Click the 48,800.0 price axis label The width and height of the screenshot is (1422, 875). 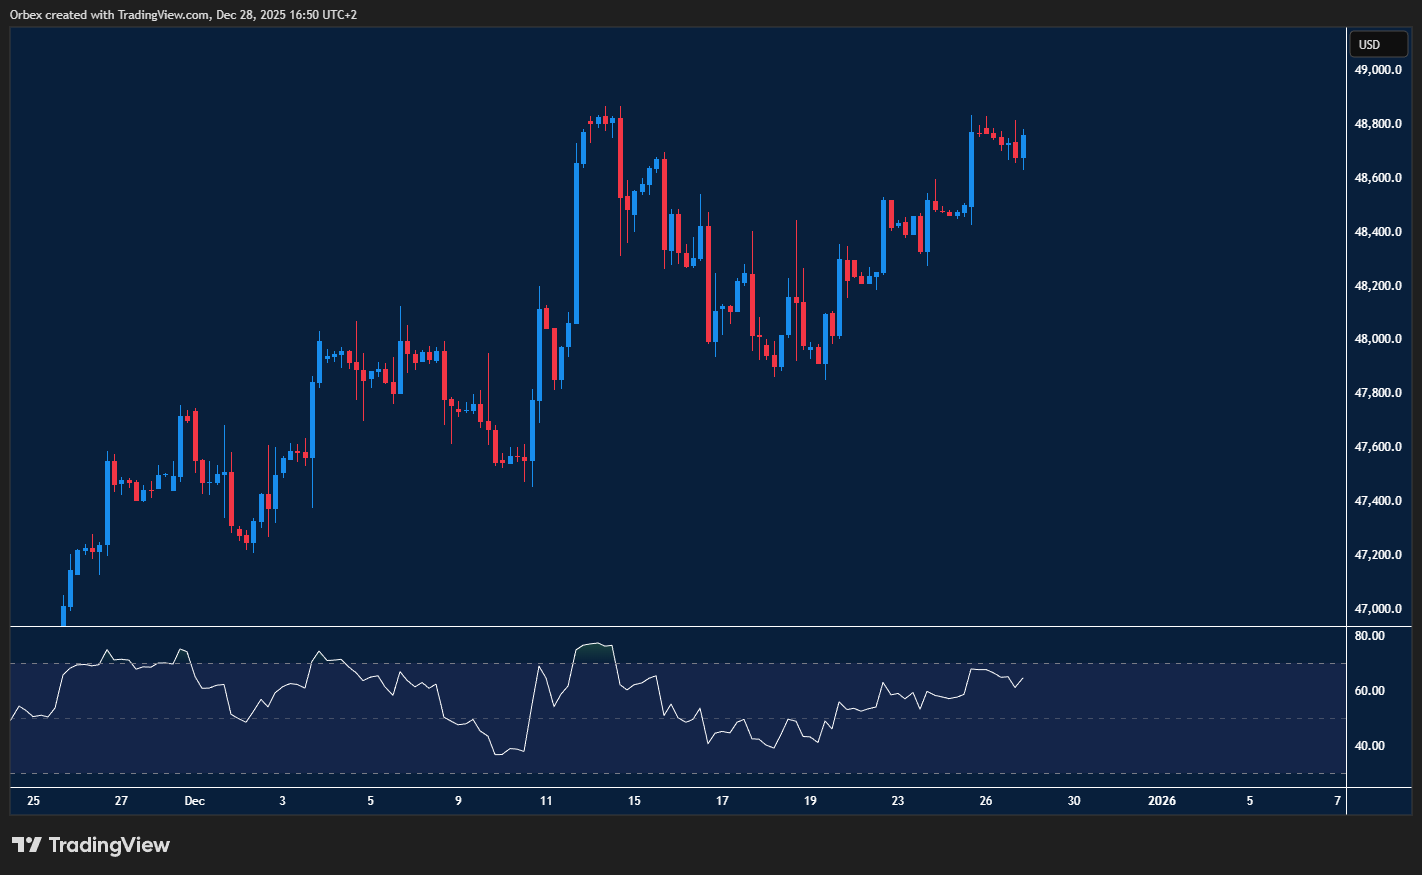pyautogui.click(x=1377, y=124)
